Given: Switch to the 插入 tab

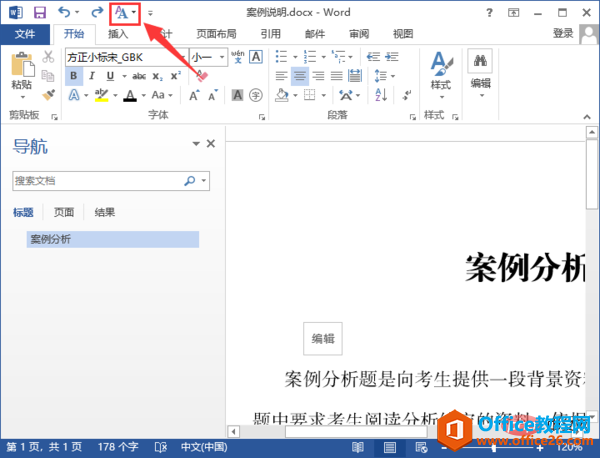Looking at the screenshot, I should tap(118, 34).
